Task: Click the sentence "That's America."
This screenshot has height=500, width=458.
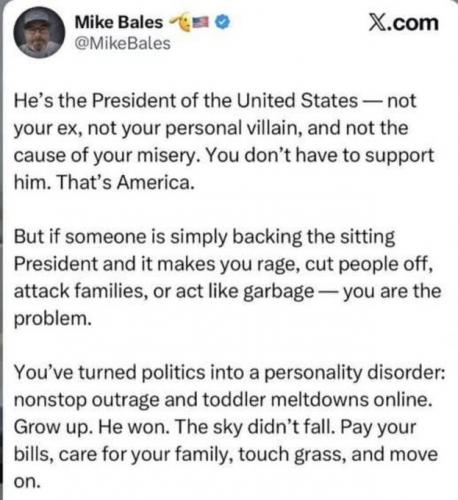Action: point(126,183)
